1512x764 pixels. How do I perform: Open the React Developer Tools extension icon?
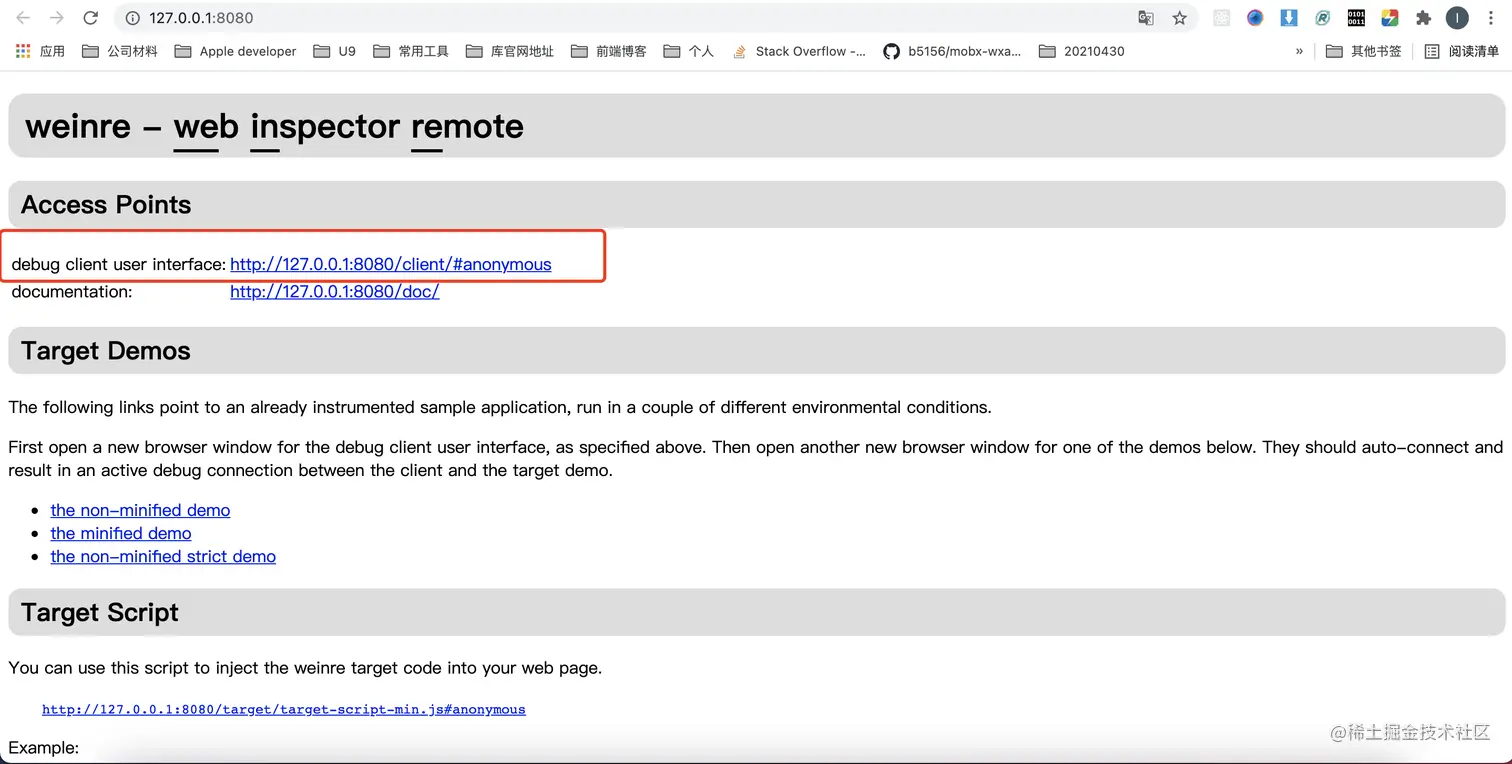click(1221, 18)
